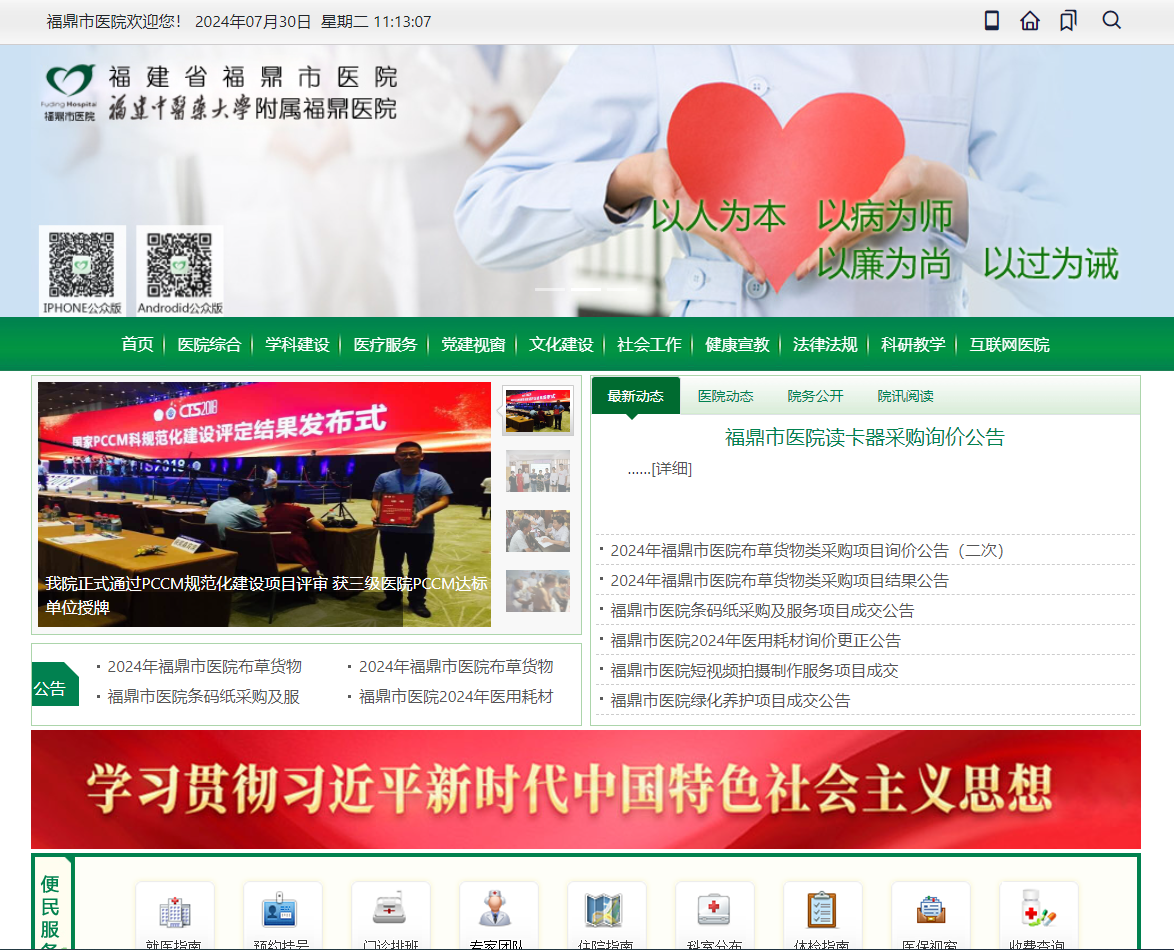
Task: Open 福鼎市医院读卡器采购询价公告 headline
Action: pyautogui.click(x=865, y=437)
